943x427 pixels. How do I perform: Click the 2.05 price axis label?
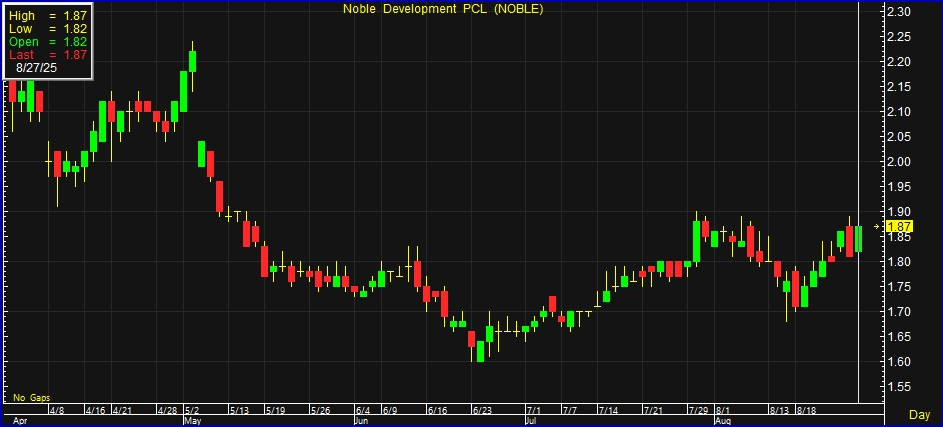pos(900,137)
